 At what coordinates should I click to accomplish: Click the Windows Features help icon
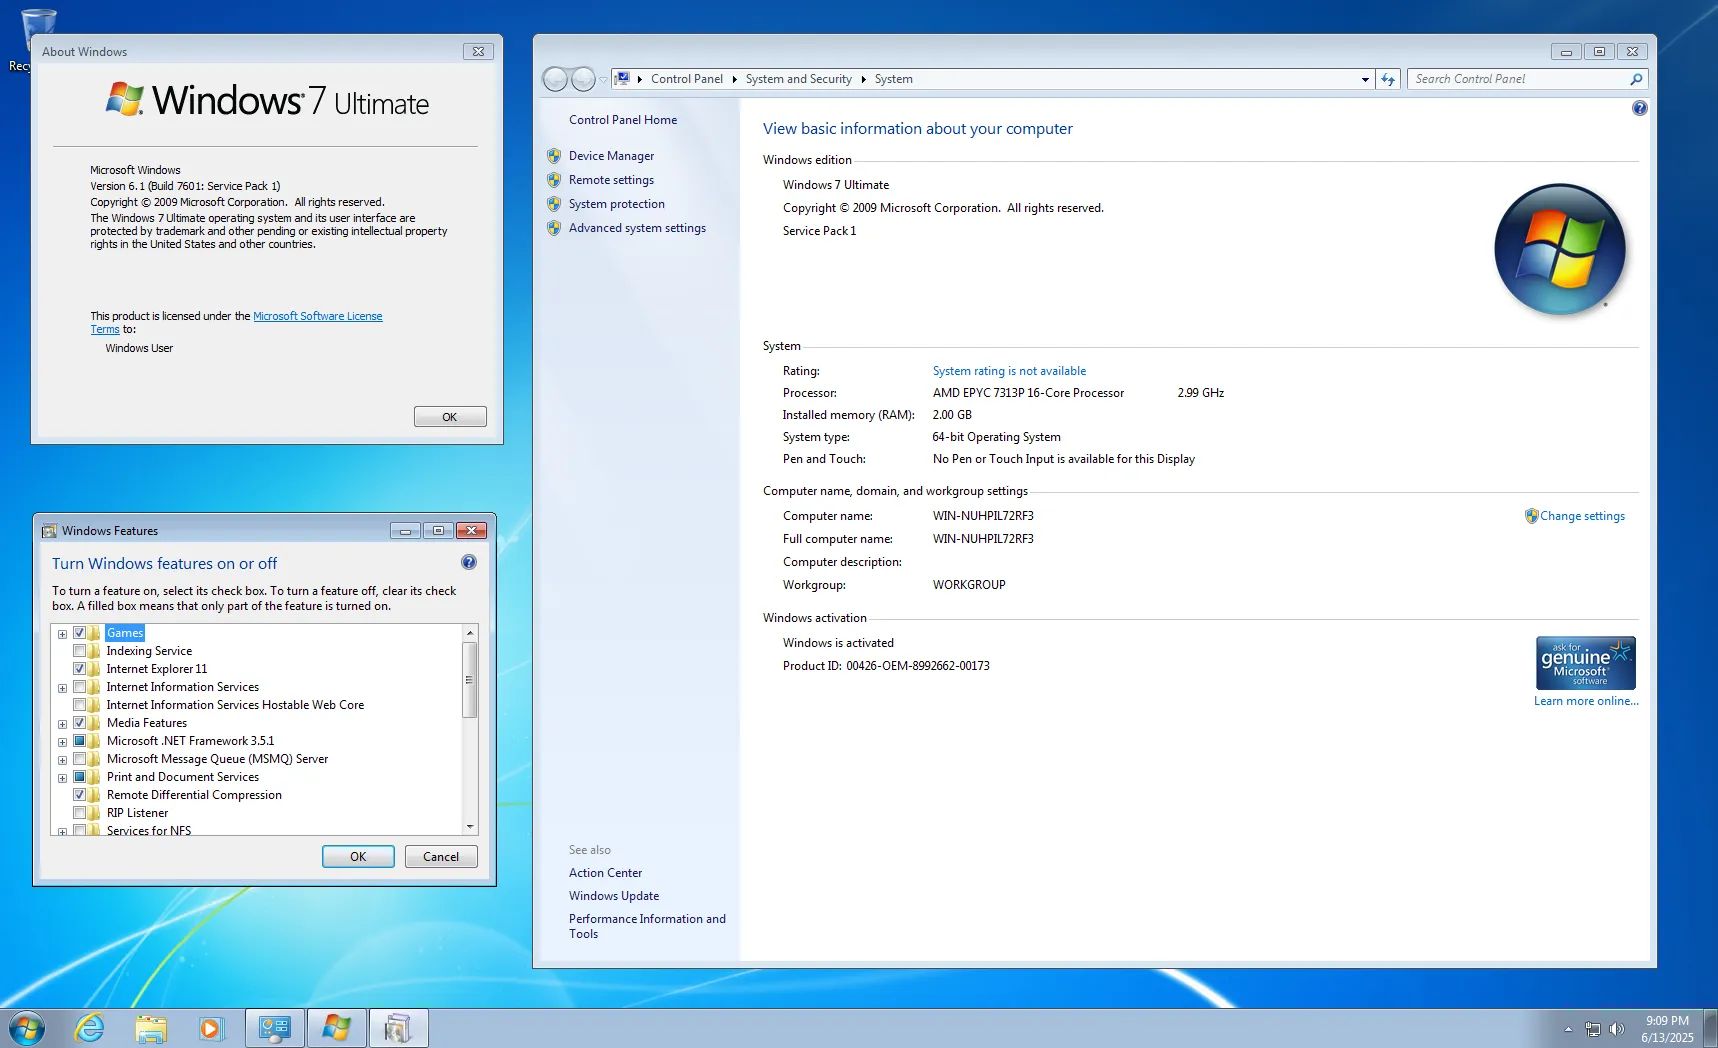(x=469, y=562)
